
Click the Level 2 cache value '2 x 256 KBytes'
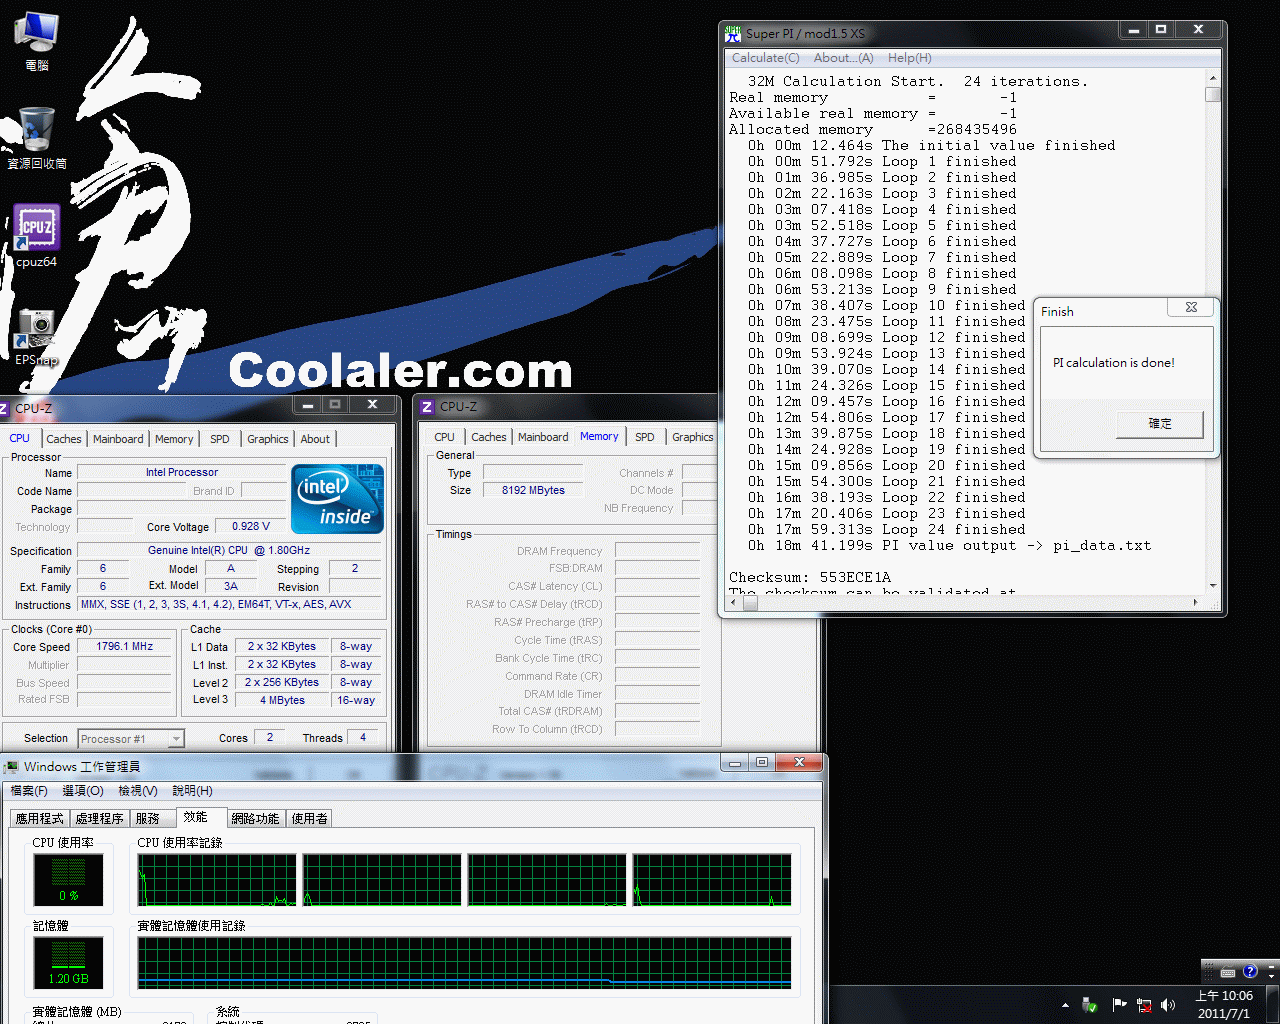[283, 683]
